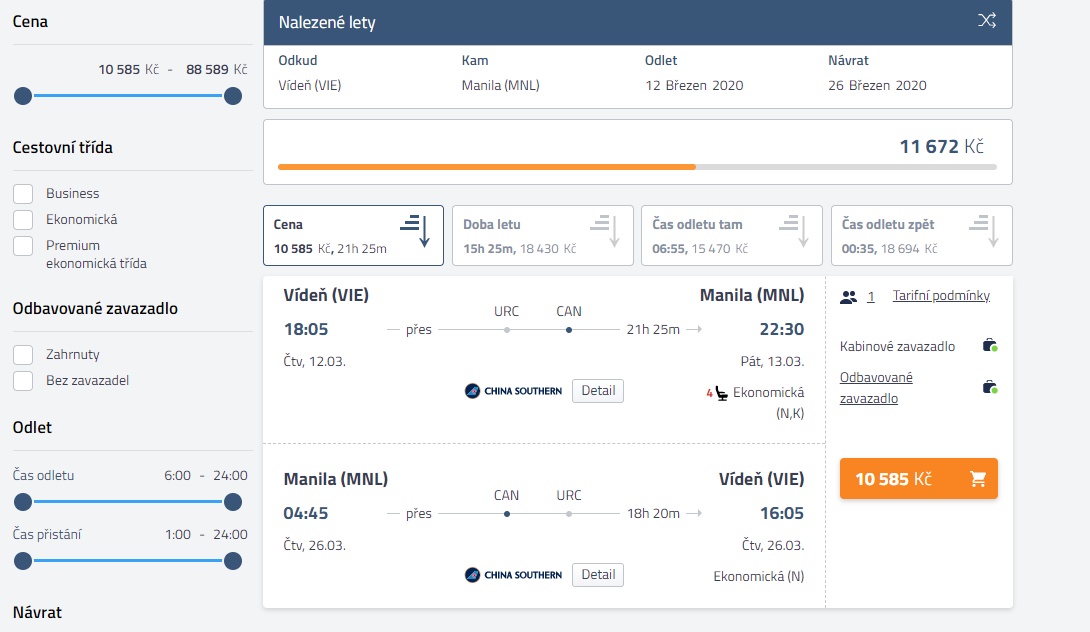The height and width of the screenshot is (632, 1090).
Task: Click the outbound arrival time 22:30
Action: pyautogui.click(x=781, y=329)
